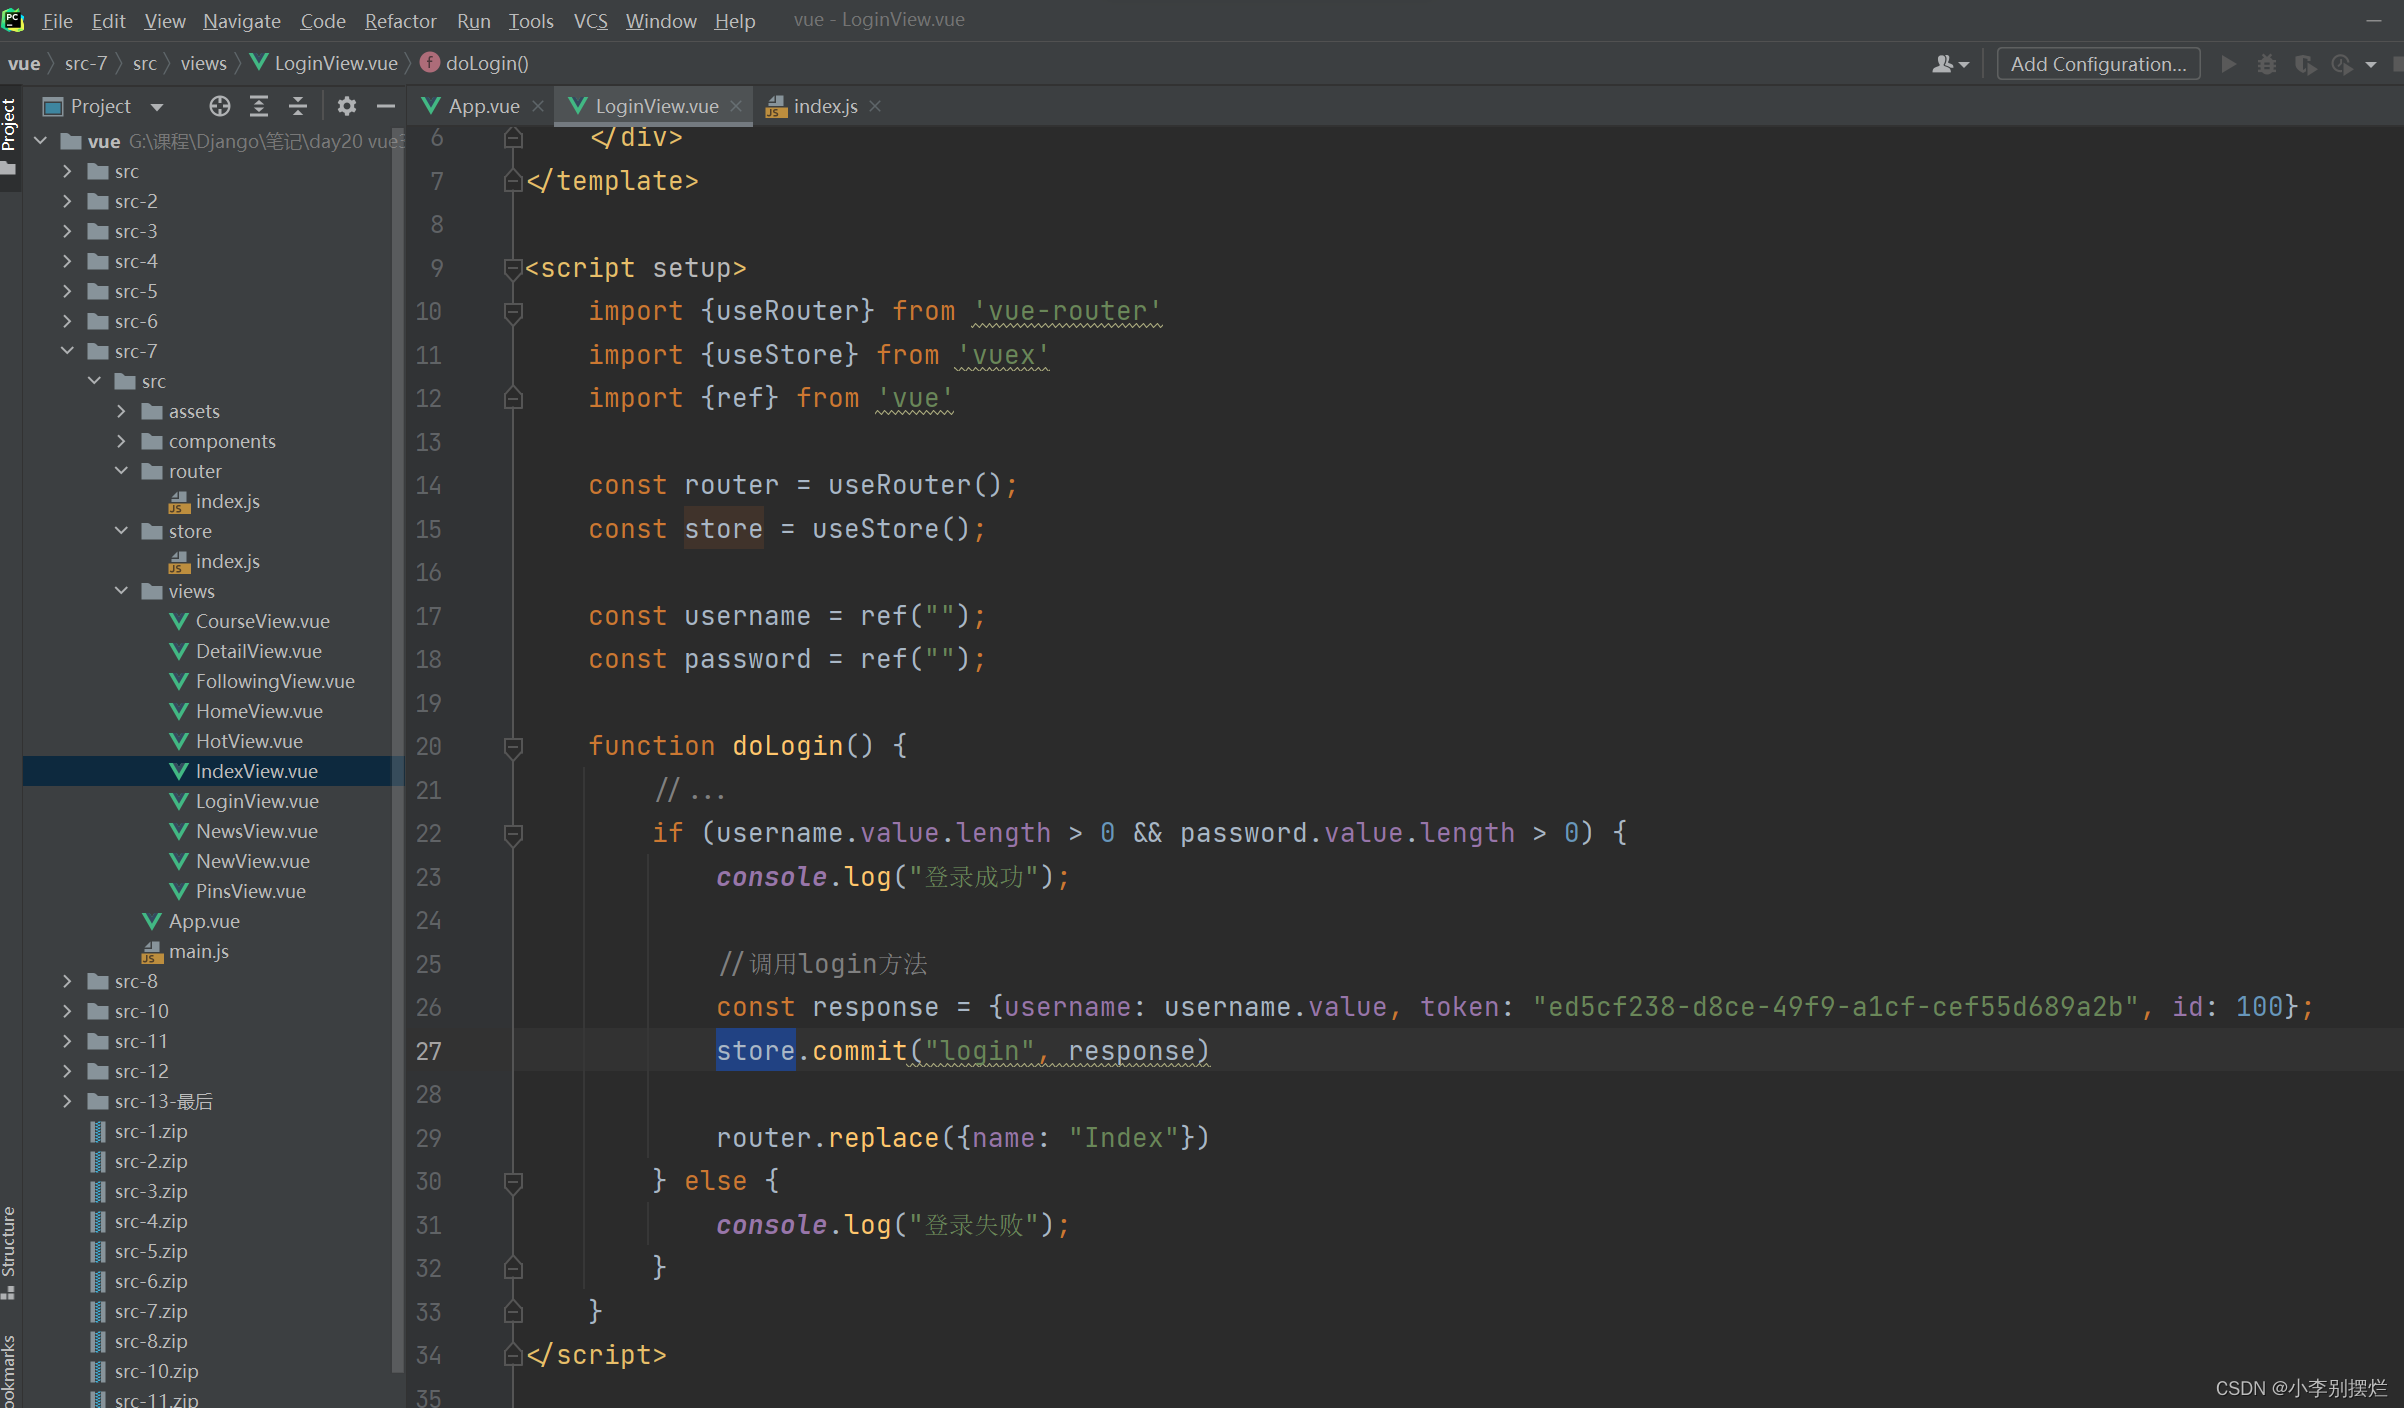Click the Run with Coverage icon
2404x1408 pixels.
(x=2305, y=64)
